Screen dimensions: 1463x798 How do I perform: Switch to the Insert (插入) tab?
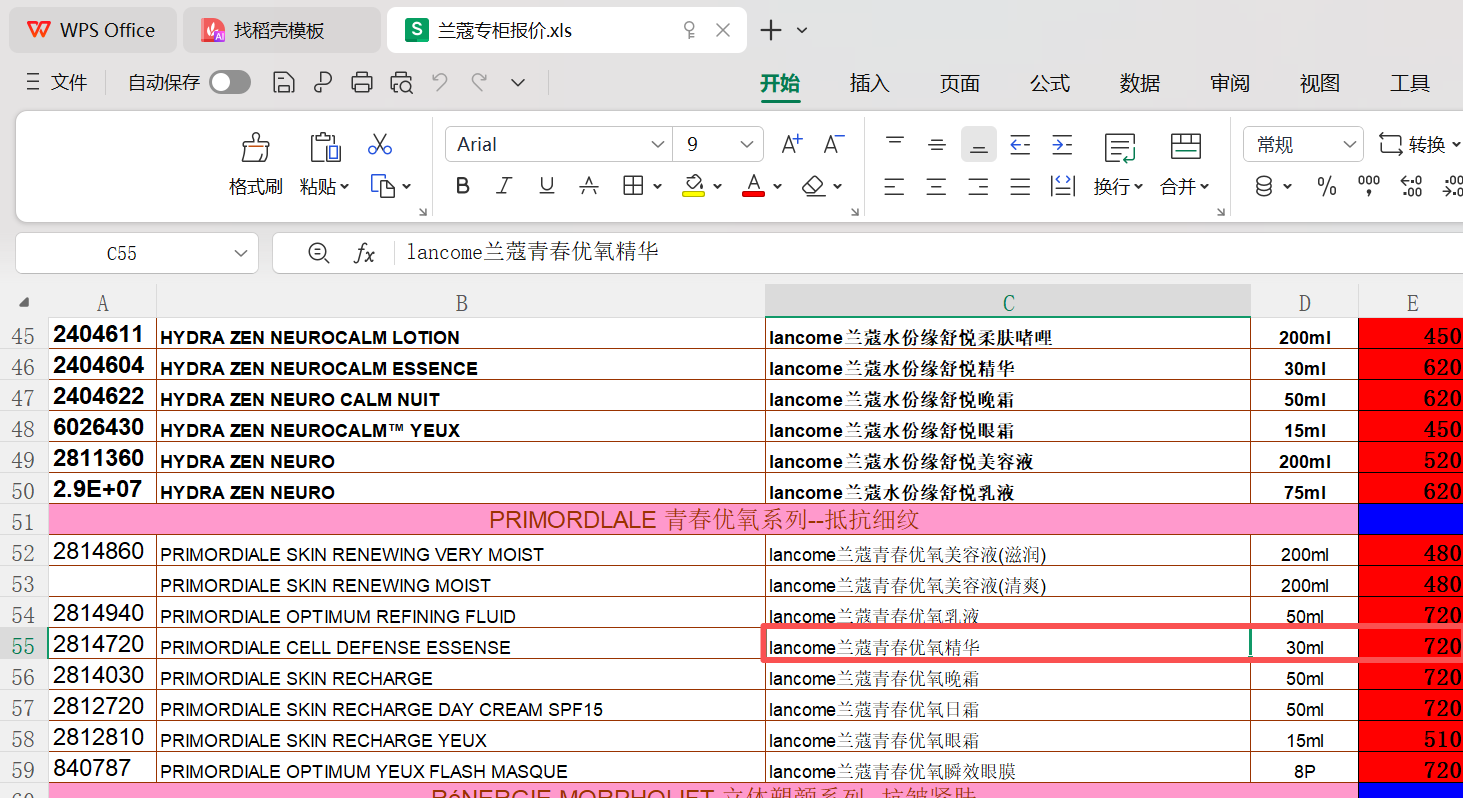[x=869, y=84]
